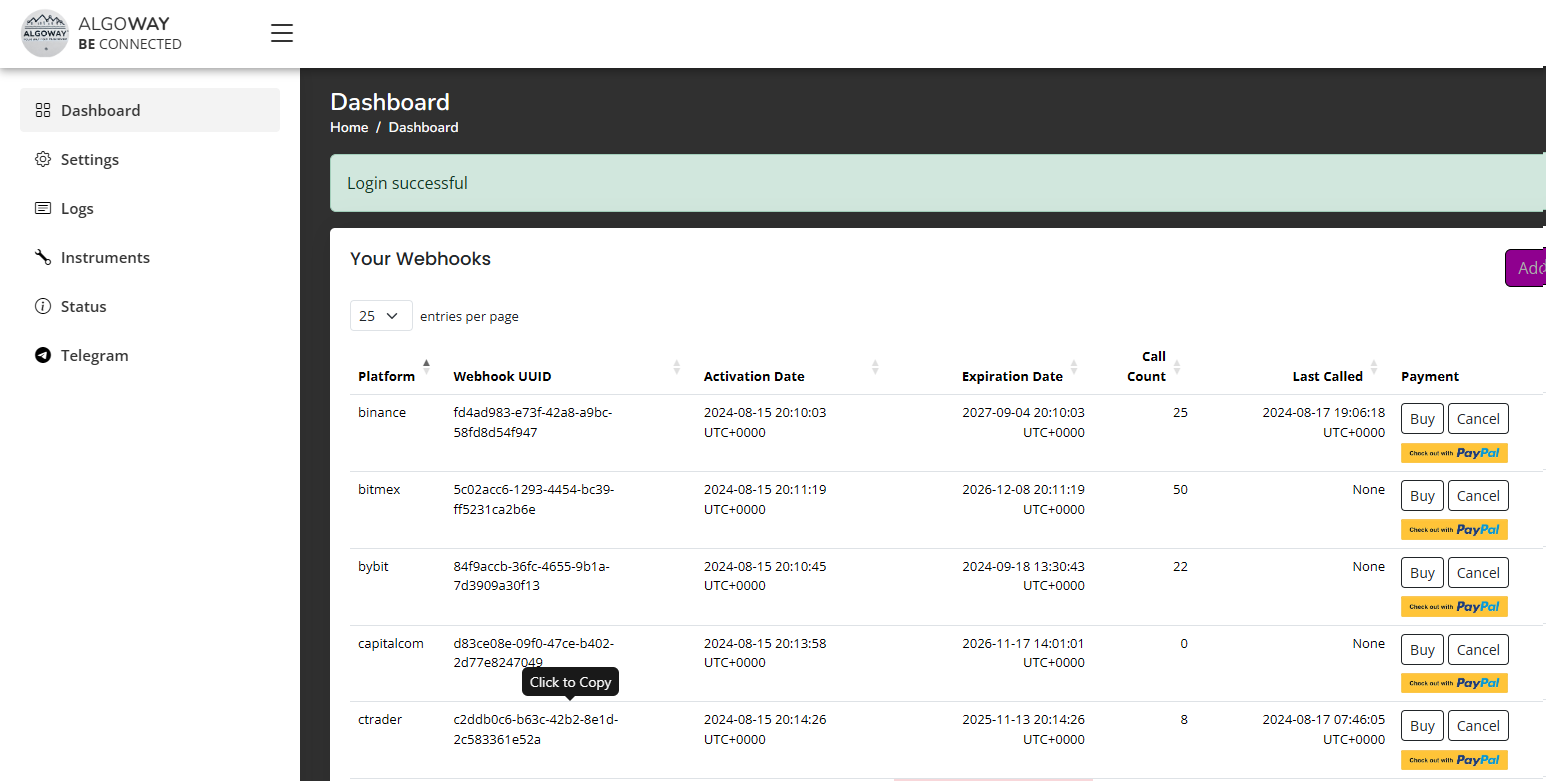Sort by Expiration Date column arrows

(1074, 367)
